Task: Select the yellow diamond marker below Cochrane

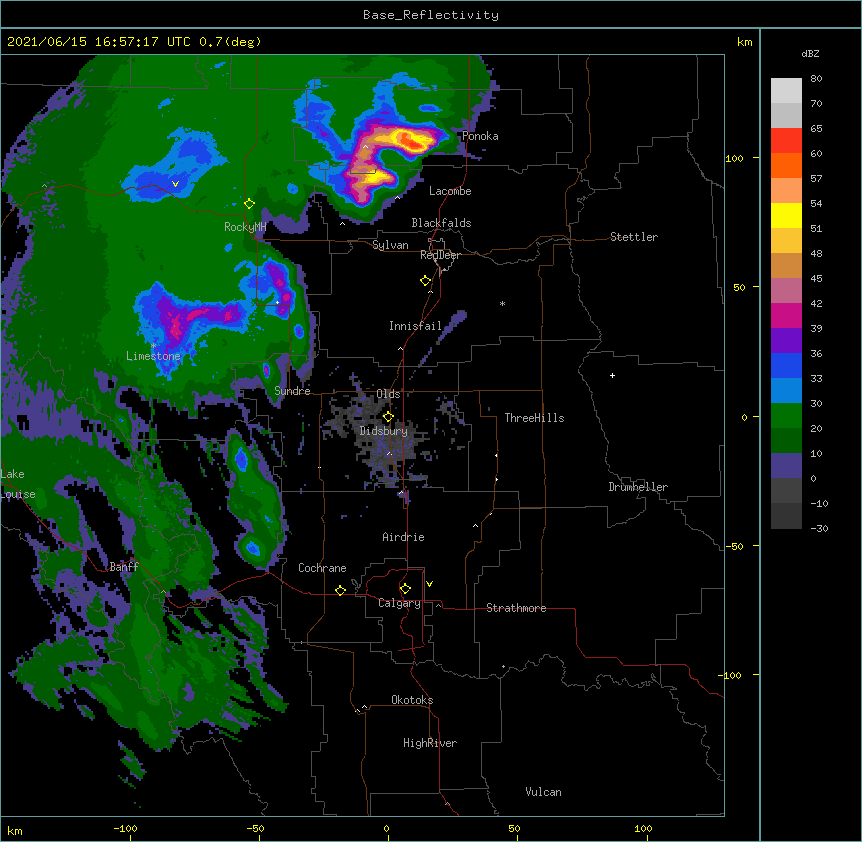Action: [x=340, y=590]
